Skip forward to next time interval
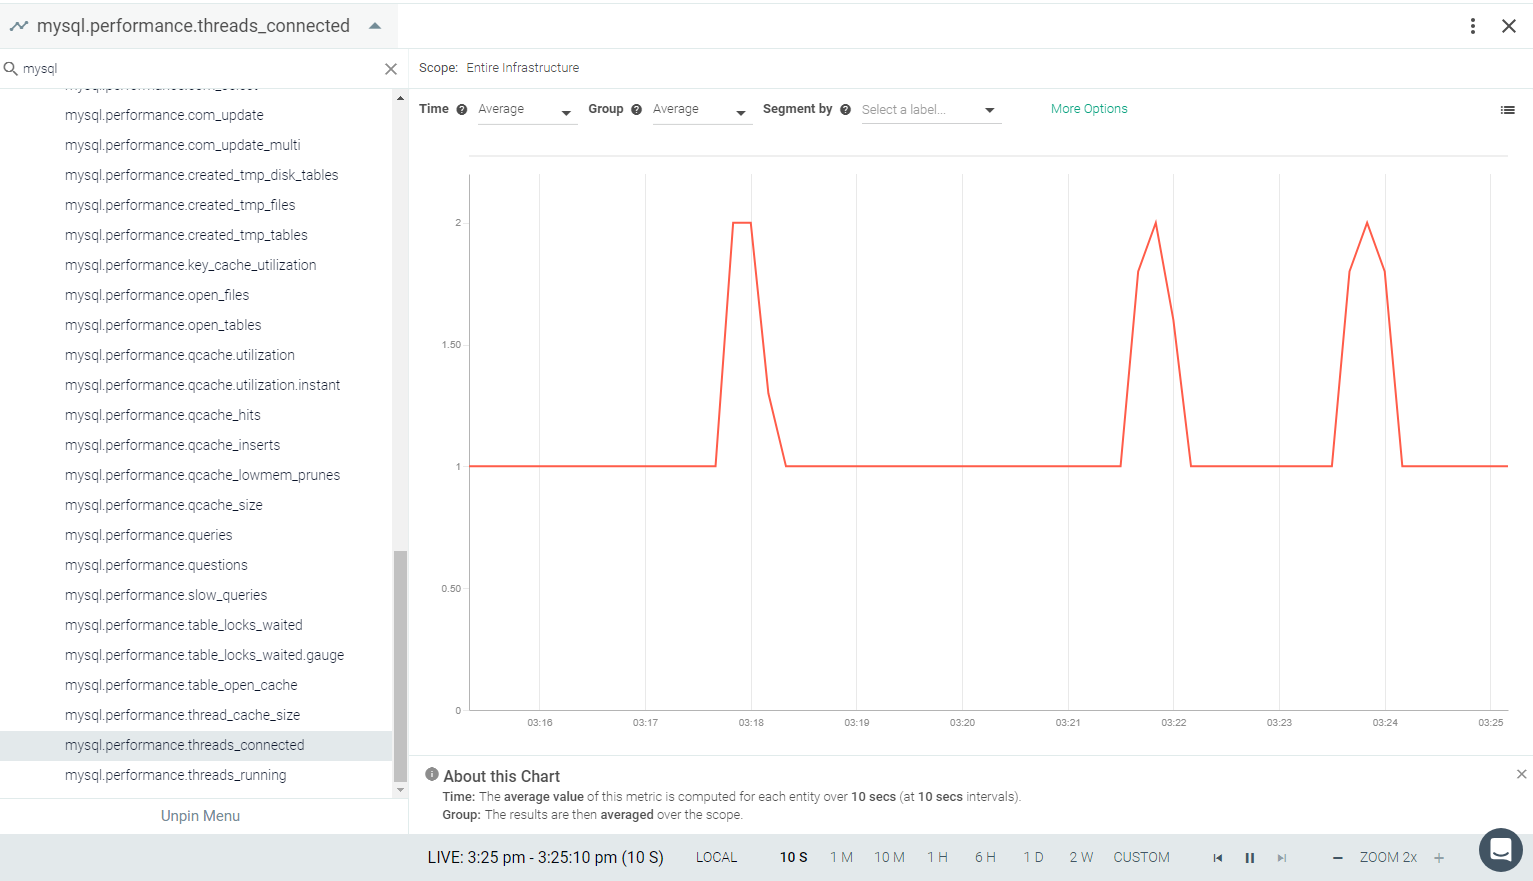The image size is (1533, 881). pyautogui.click(x=1282, y=858)
